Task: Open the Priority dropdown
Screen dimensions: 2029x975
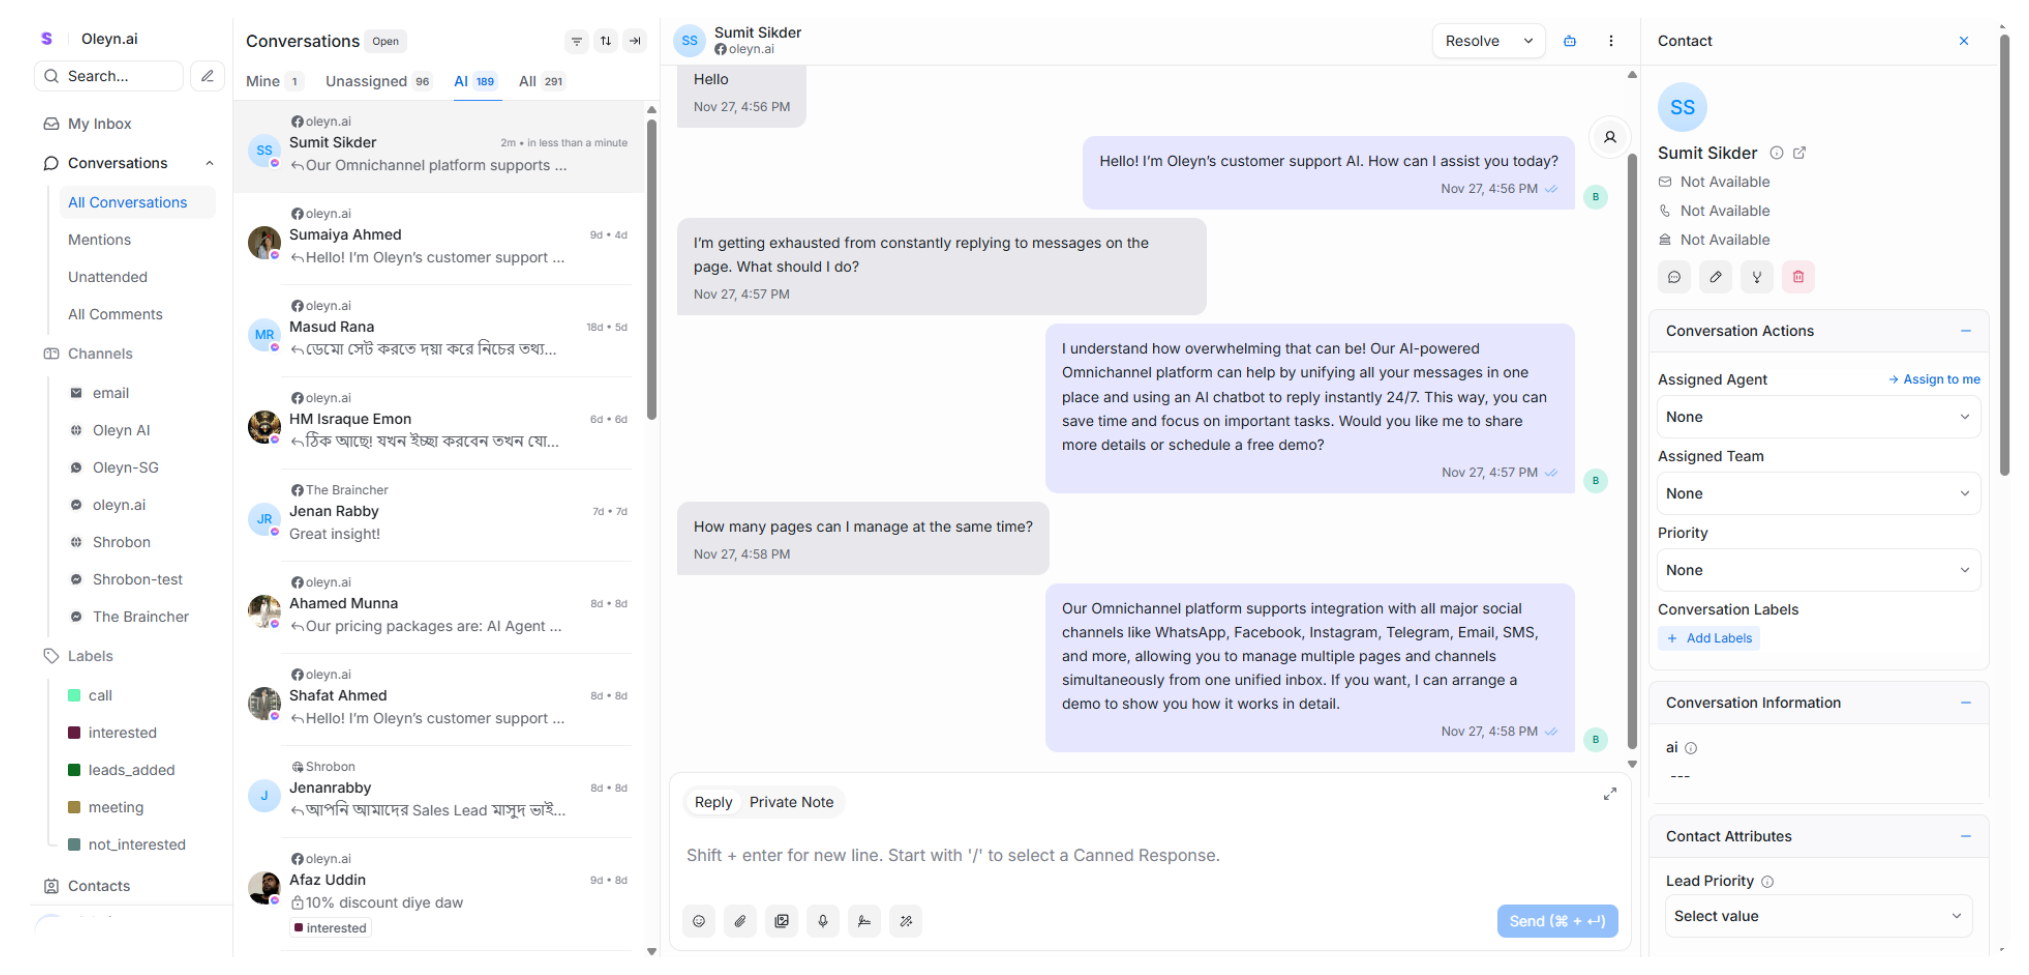Action: [1818, 570]
